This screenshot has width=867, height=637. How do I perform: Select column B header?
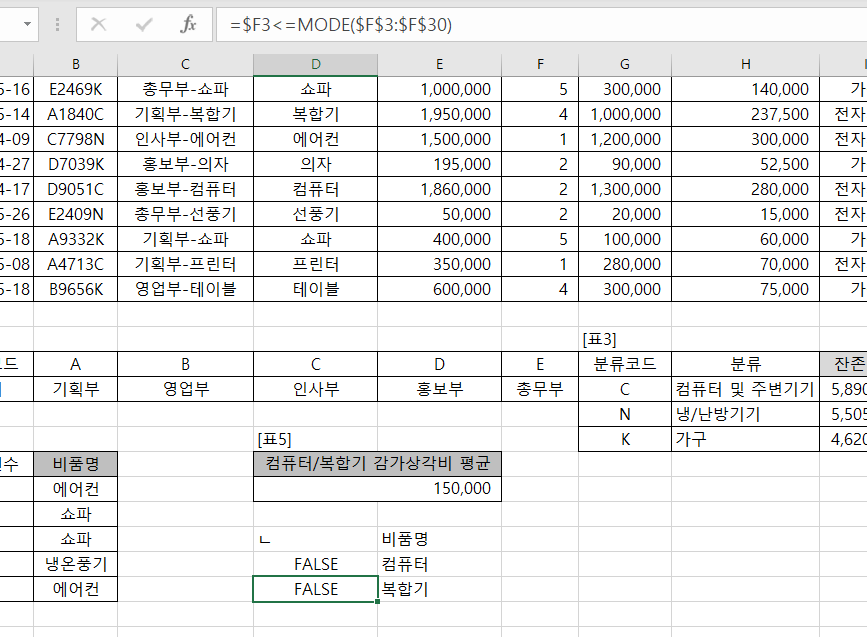tap(76, 65)
